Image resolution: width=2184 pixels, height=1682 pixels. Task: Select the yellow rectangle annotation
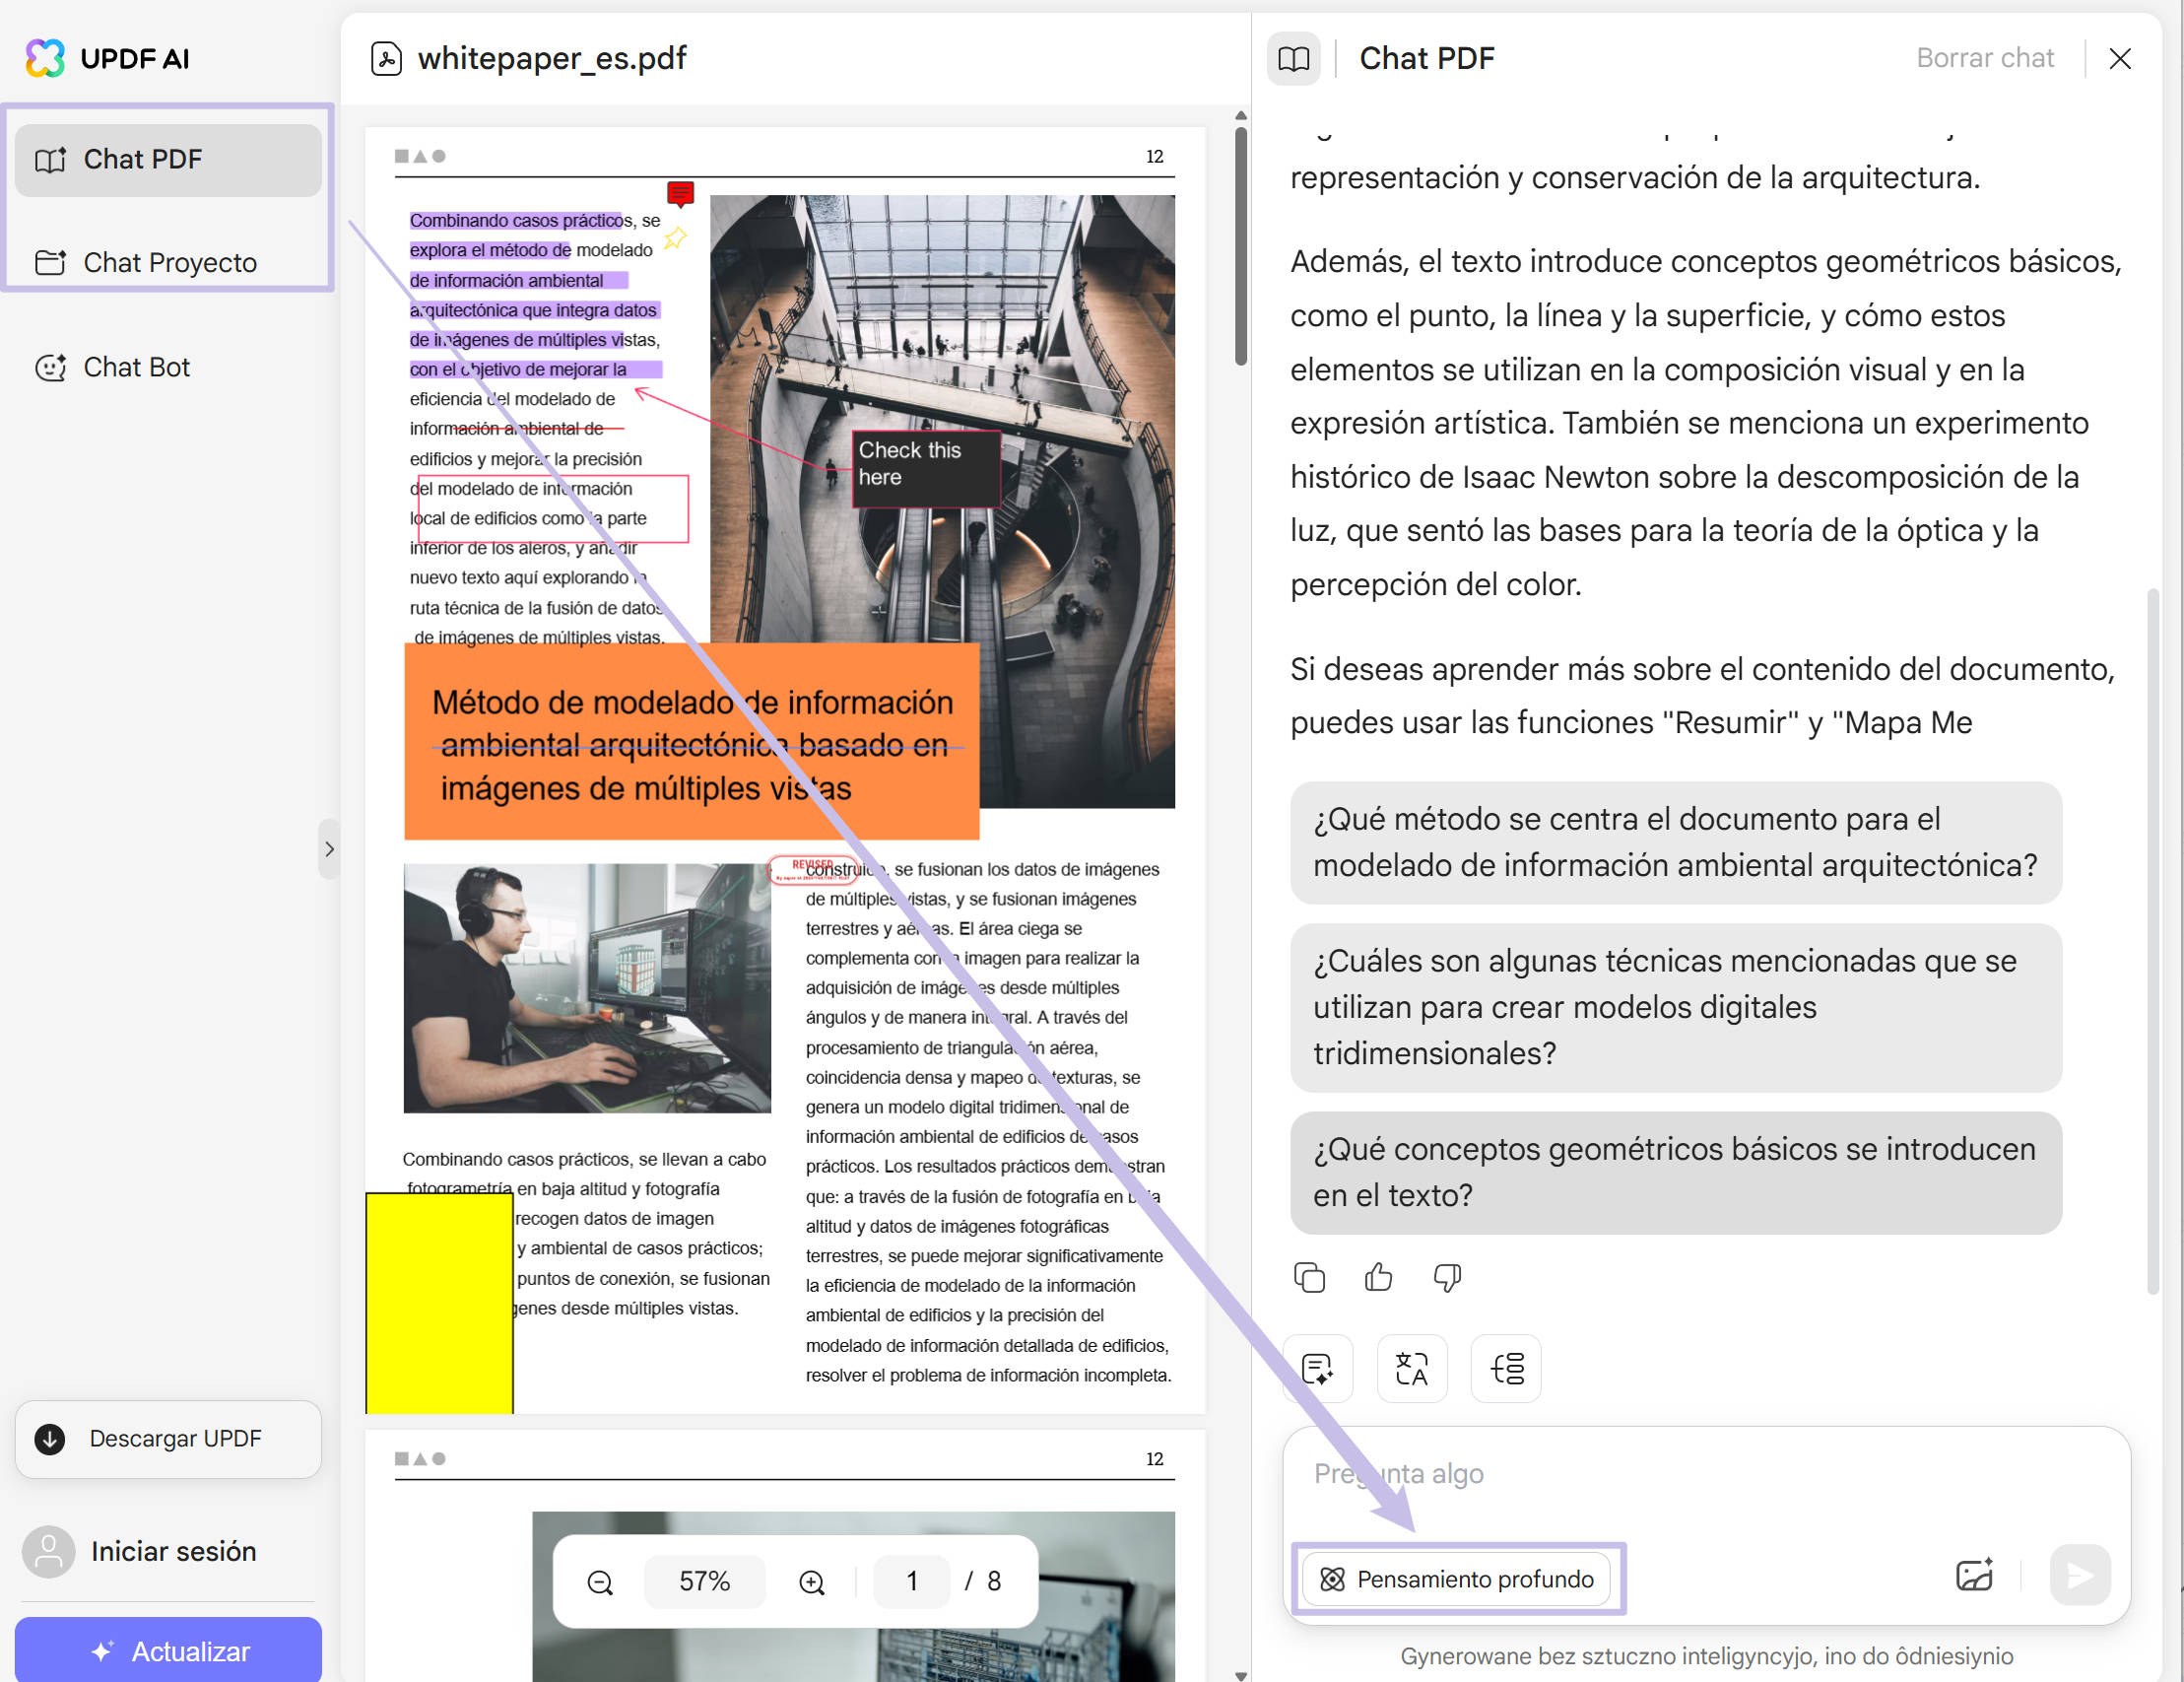tap(440, 1303)
